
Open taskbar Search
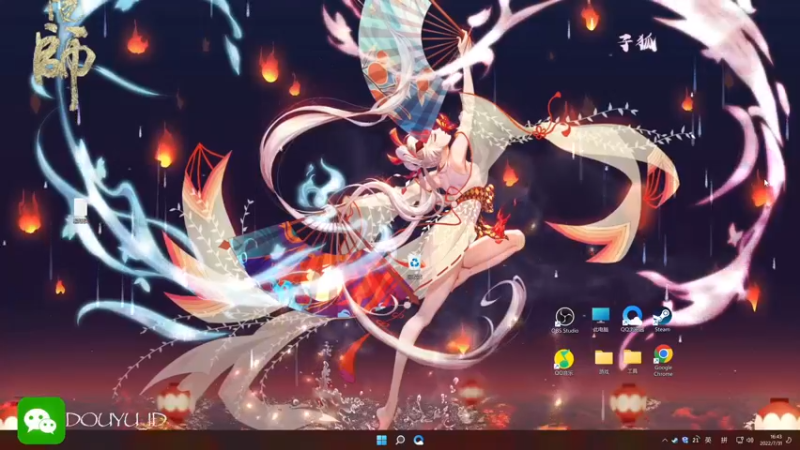pos(401,440)
